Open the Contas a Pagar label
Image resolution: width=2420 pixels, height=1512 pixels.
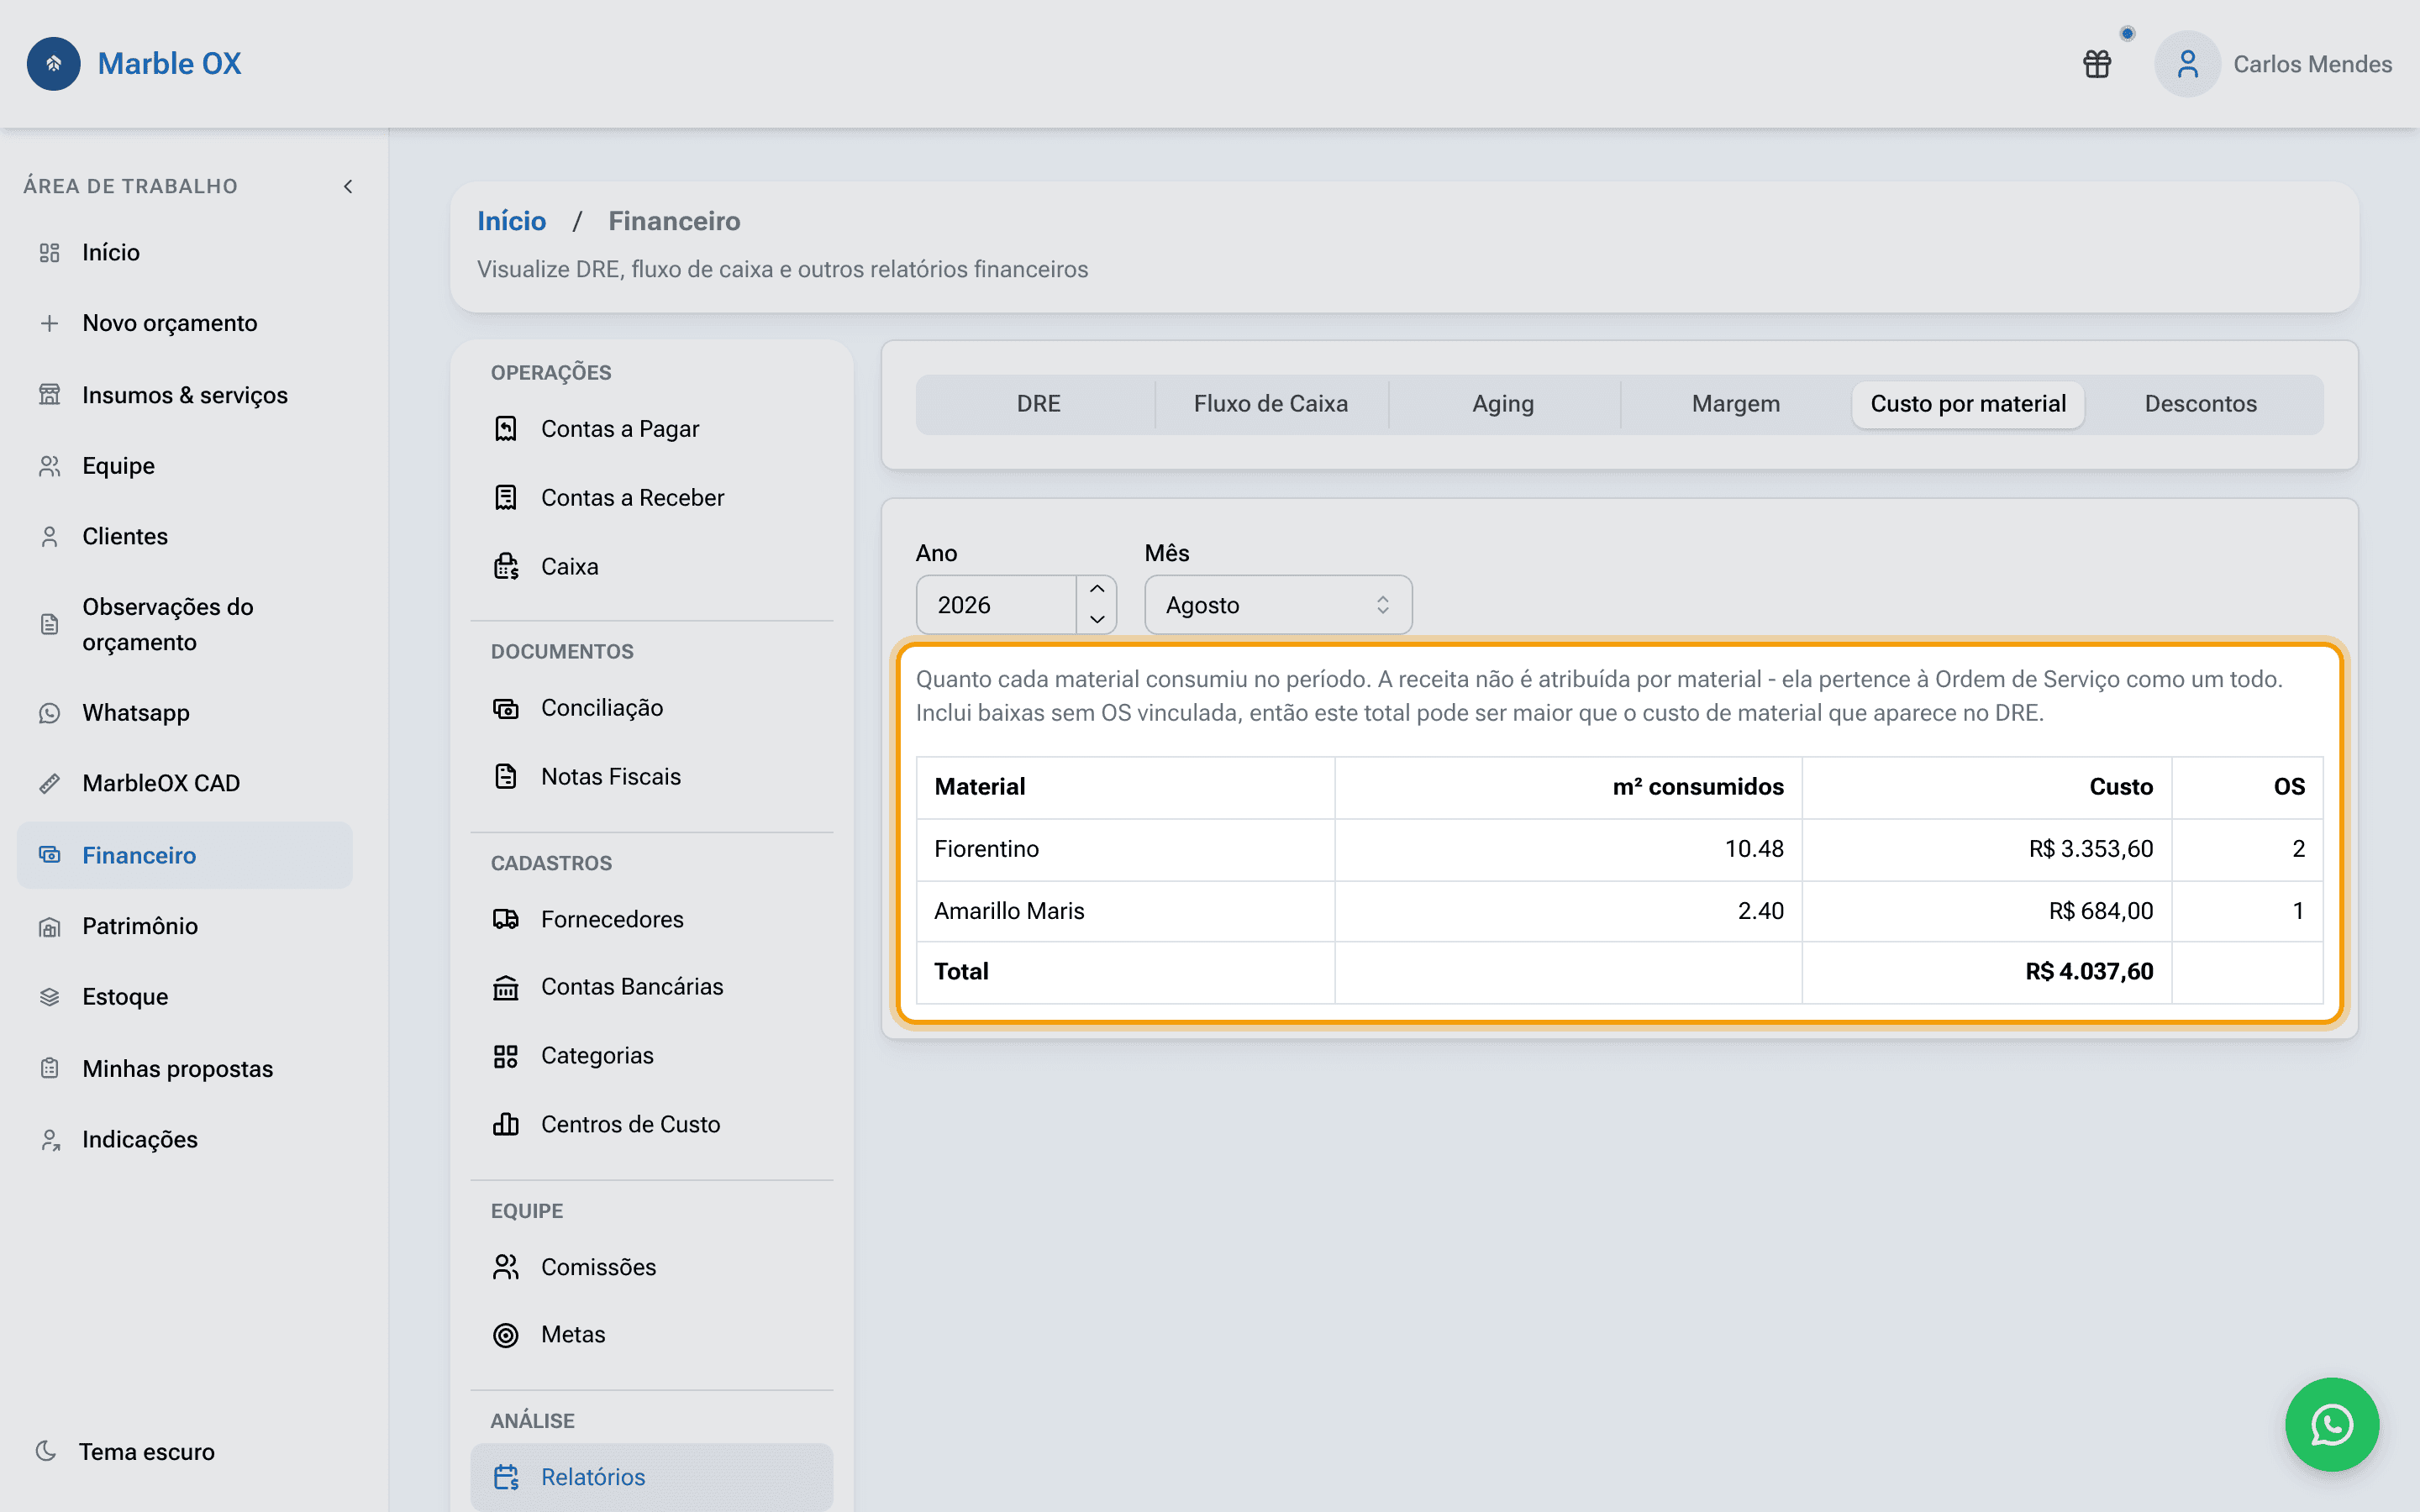click(620, 429)
